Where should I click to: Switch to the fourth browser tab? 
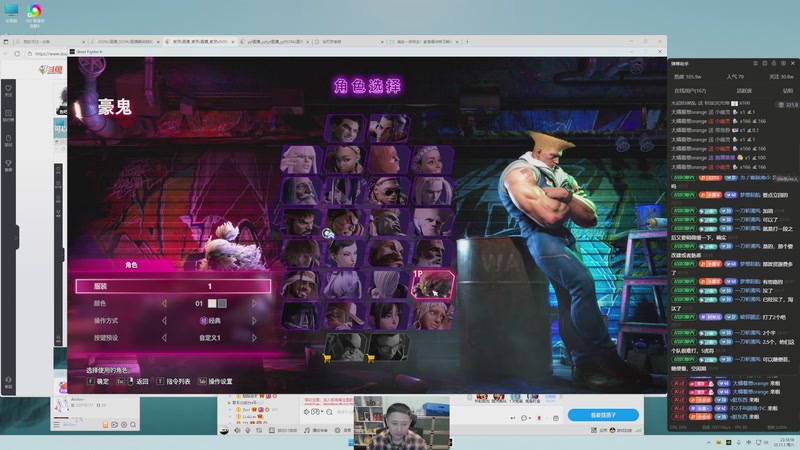274,42
